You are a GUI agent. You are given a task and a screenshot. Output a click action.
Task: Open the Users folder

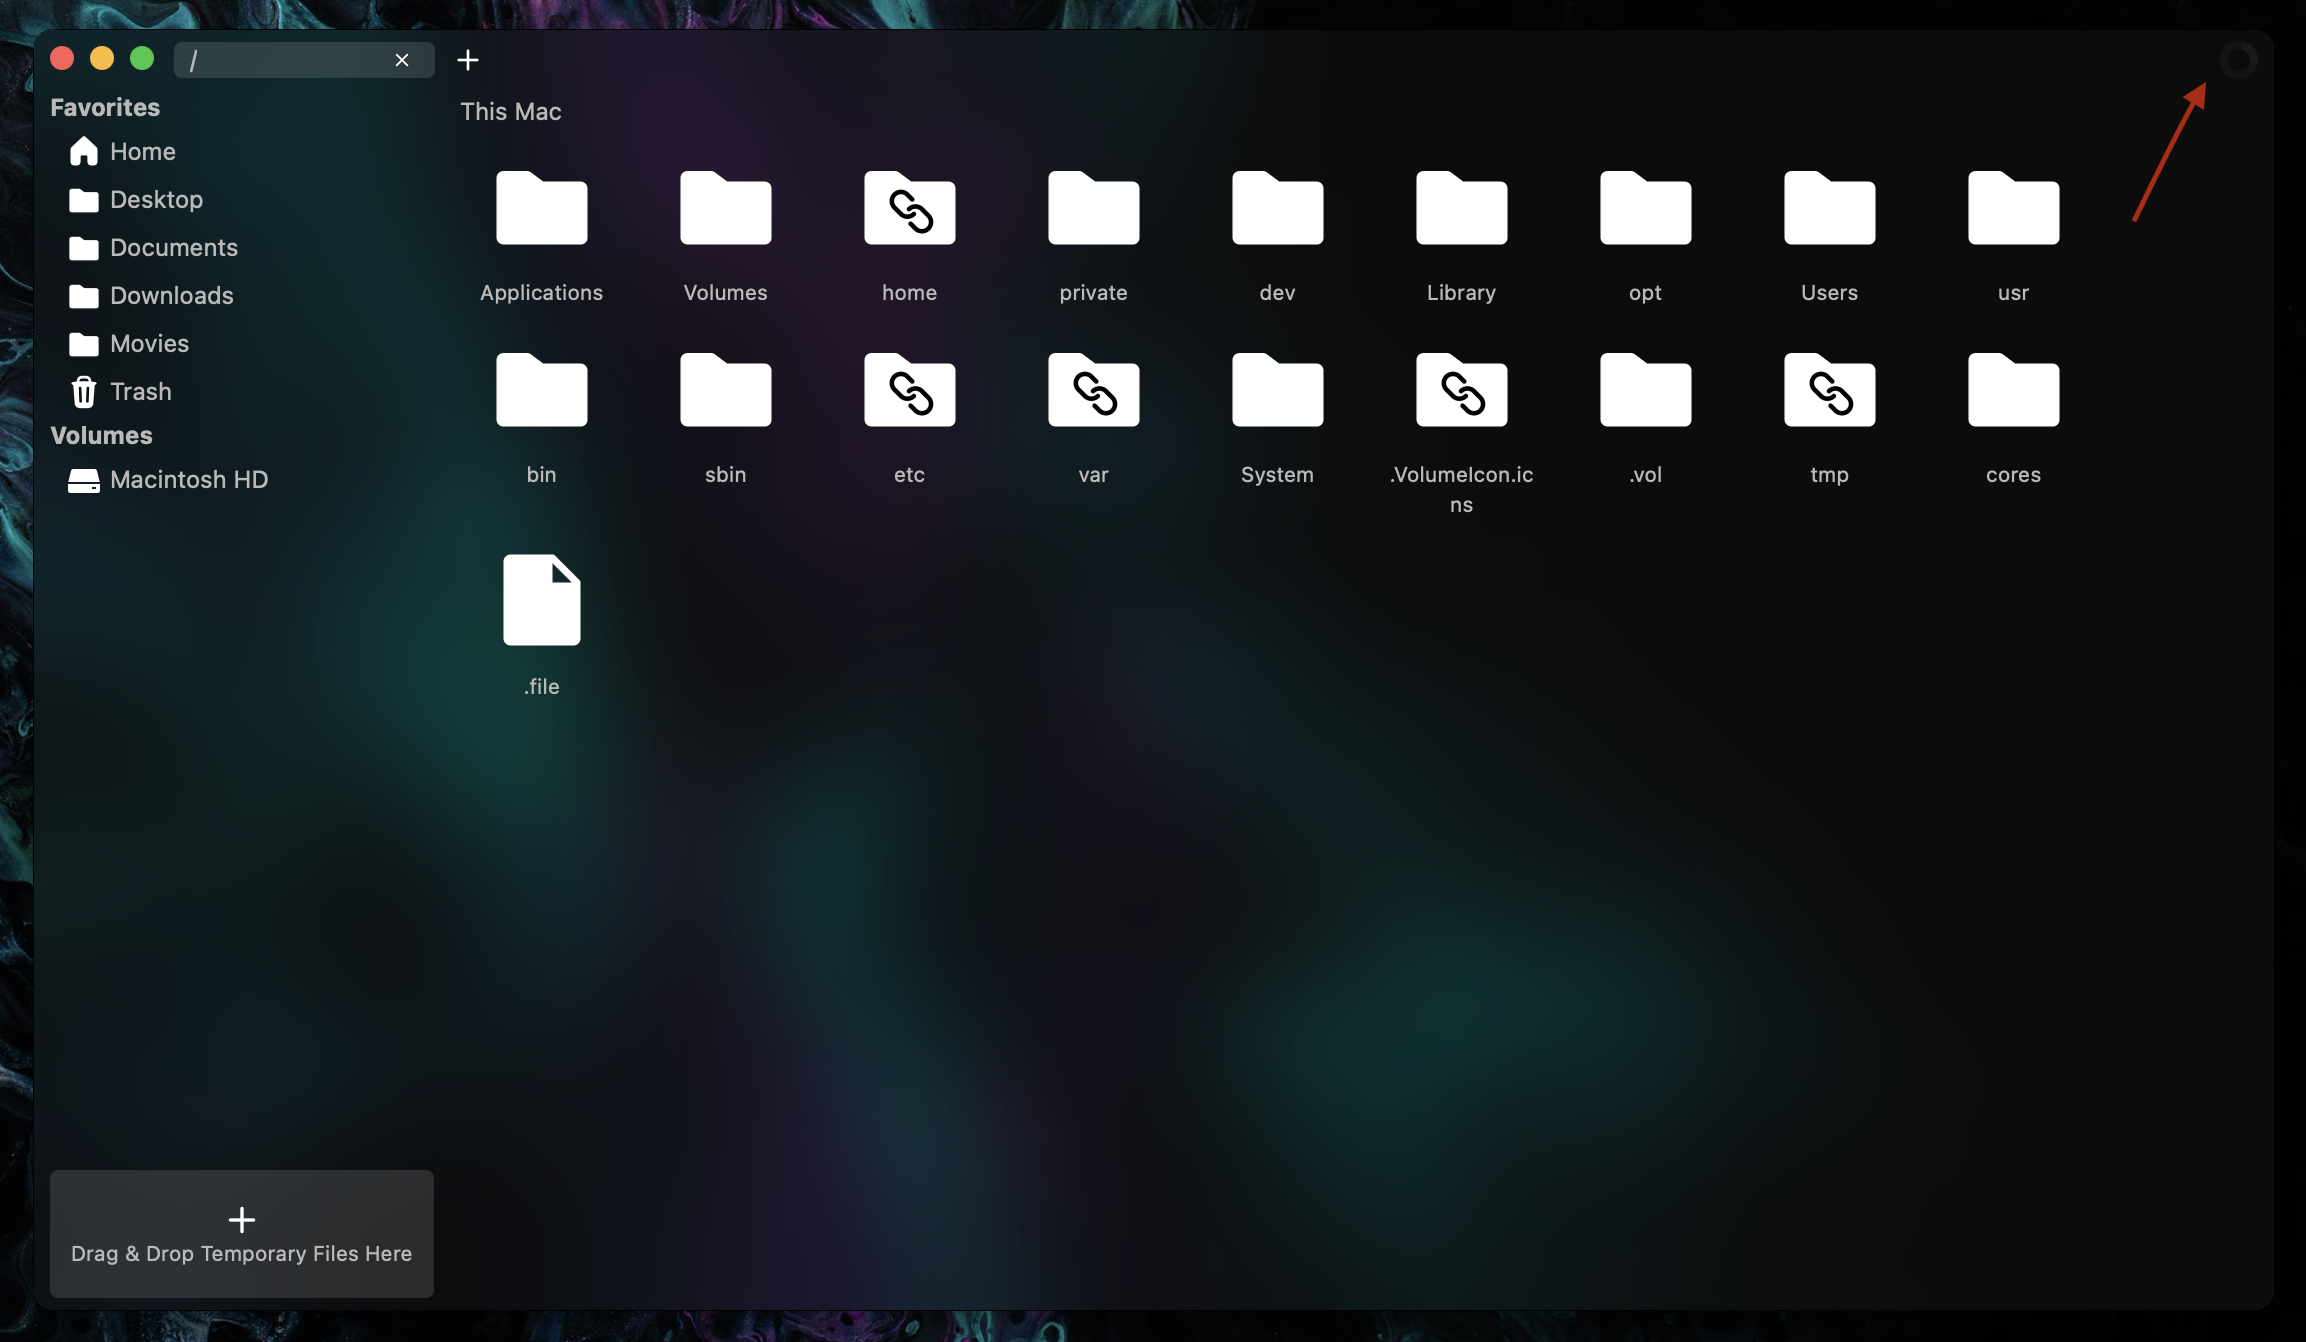(x=1829, y=209)
